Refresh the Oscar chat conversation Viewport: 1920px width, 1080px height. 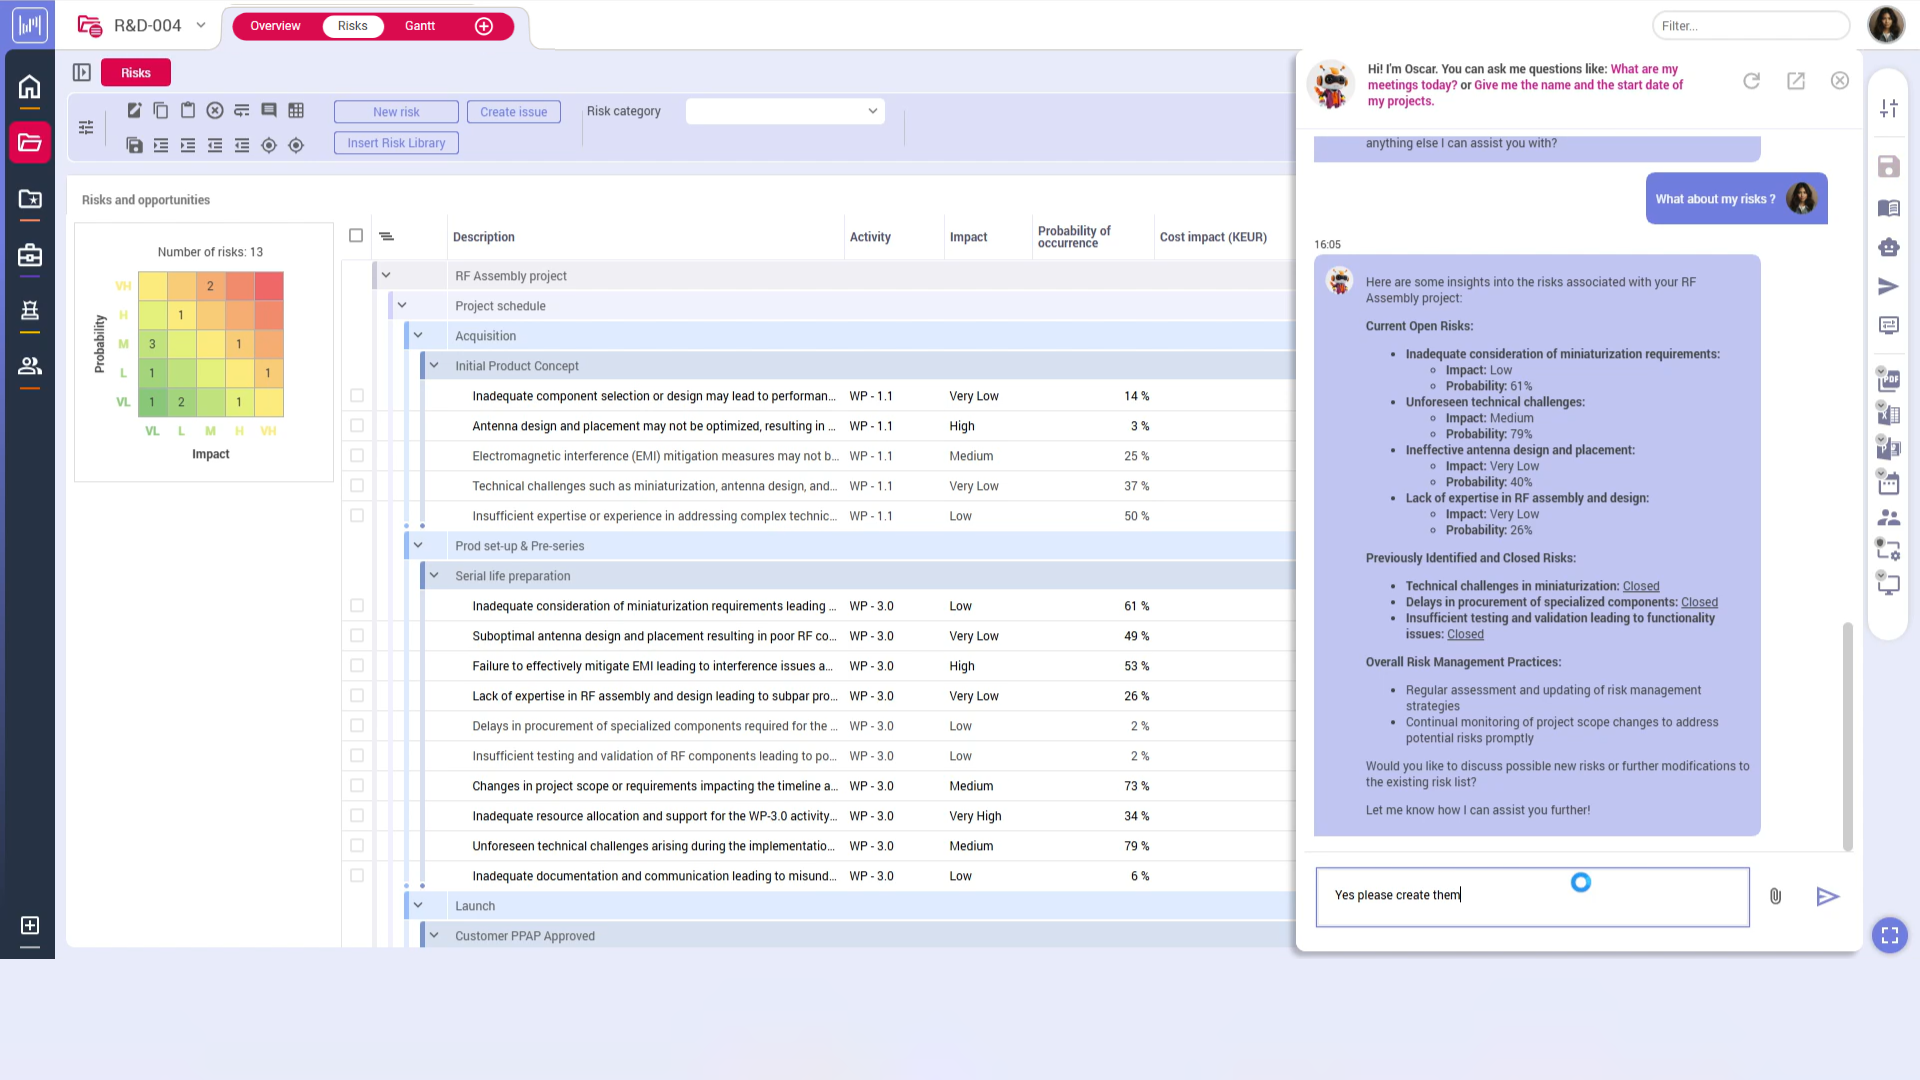1751,81
